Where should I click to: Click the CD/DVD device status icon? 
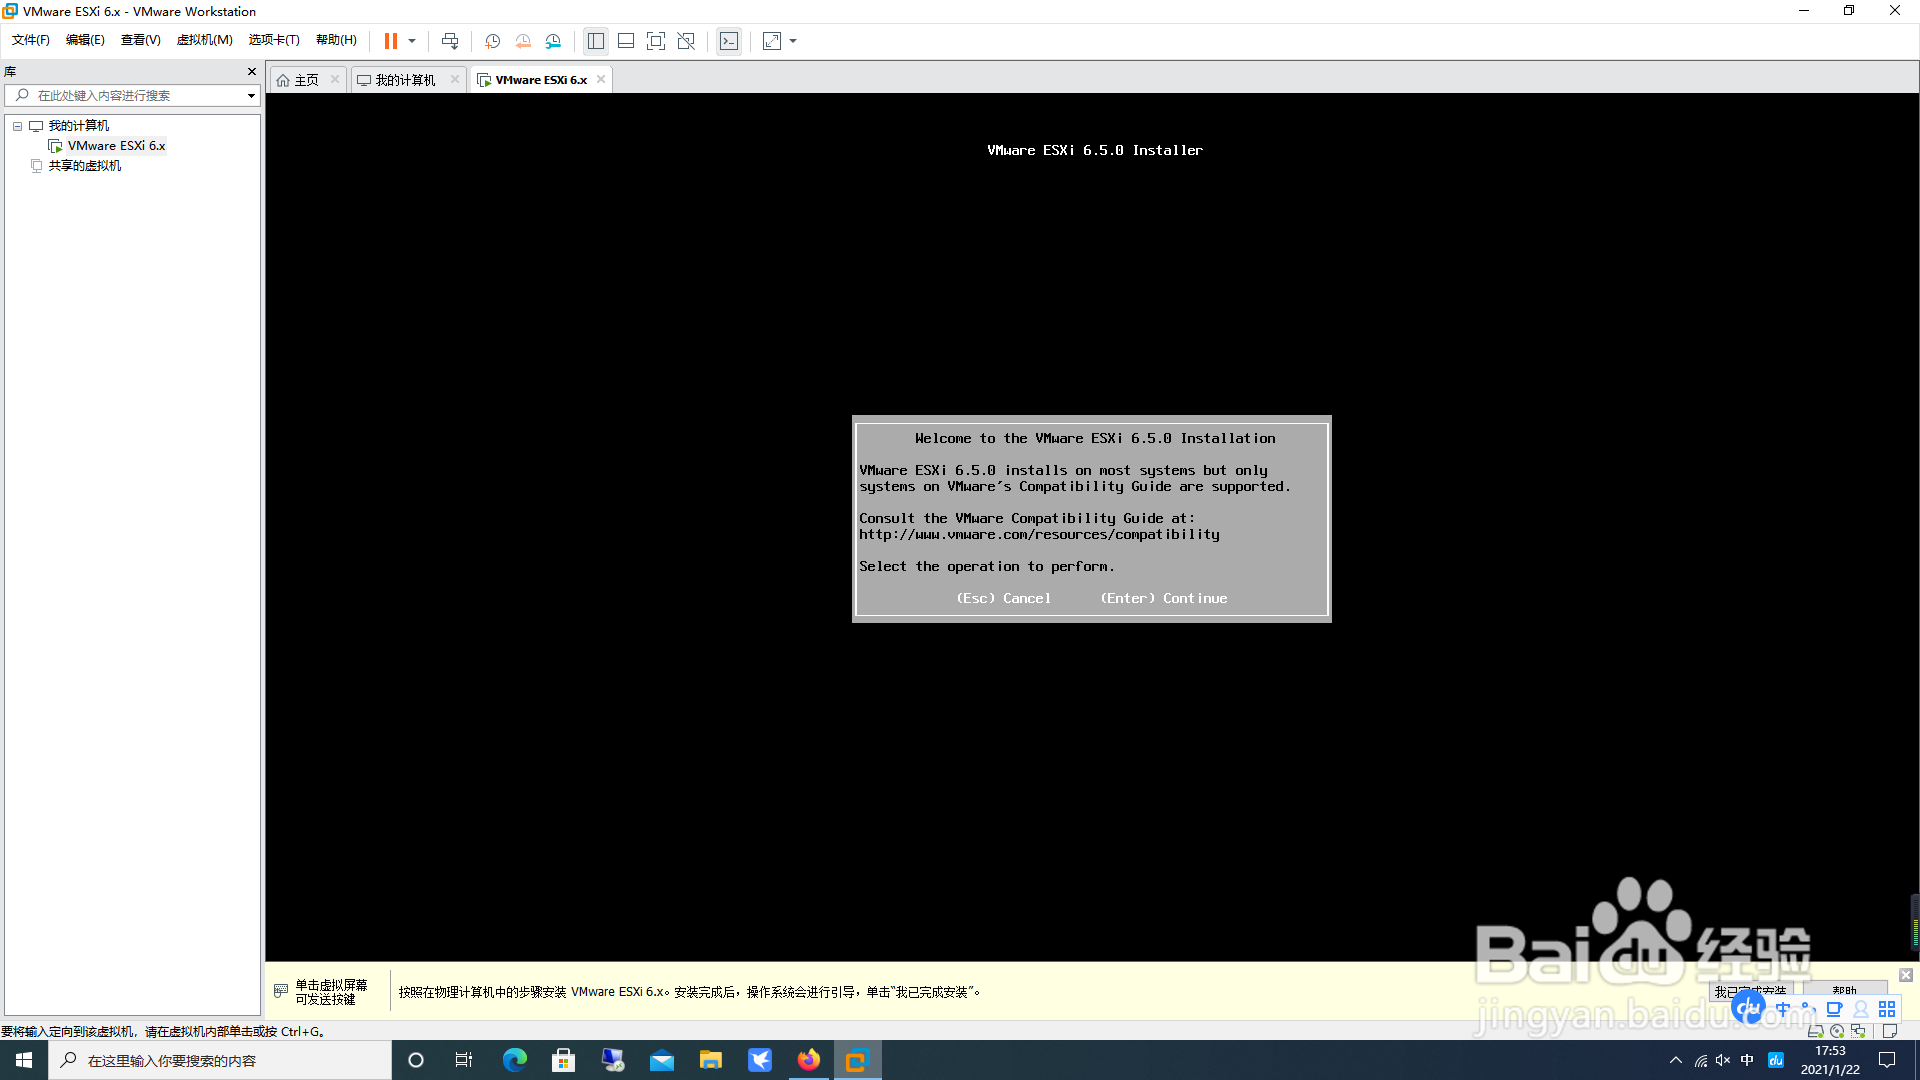1837,1031
